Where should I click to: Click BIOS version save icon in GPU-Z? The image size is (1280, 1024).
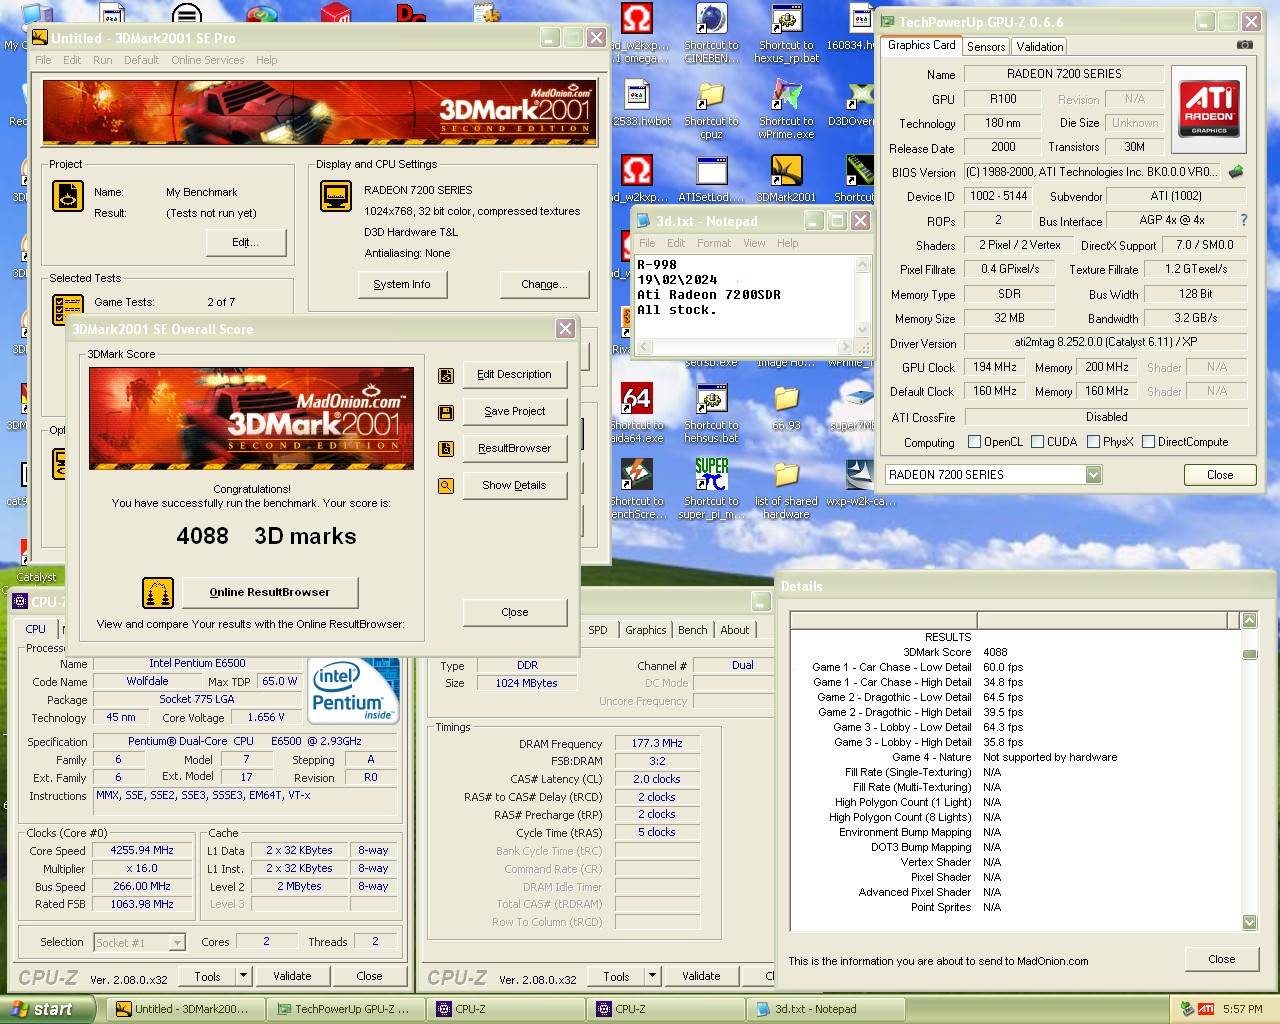coord(1237,172)
